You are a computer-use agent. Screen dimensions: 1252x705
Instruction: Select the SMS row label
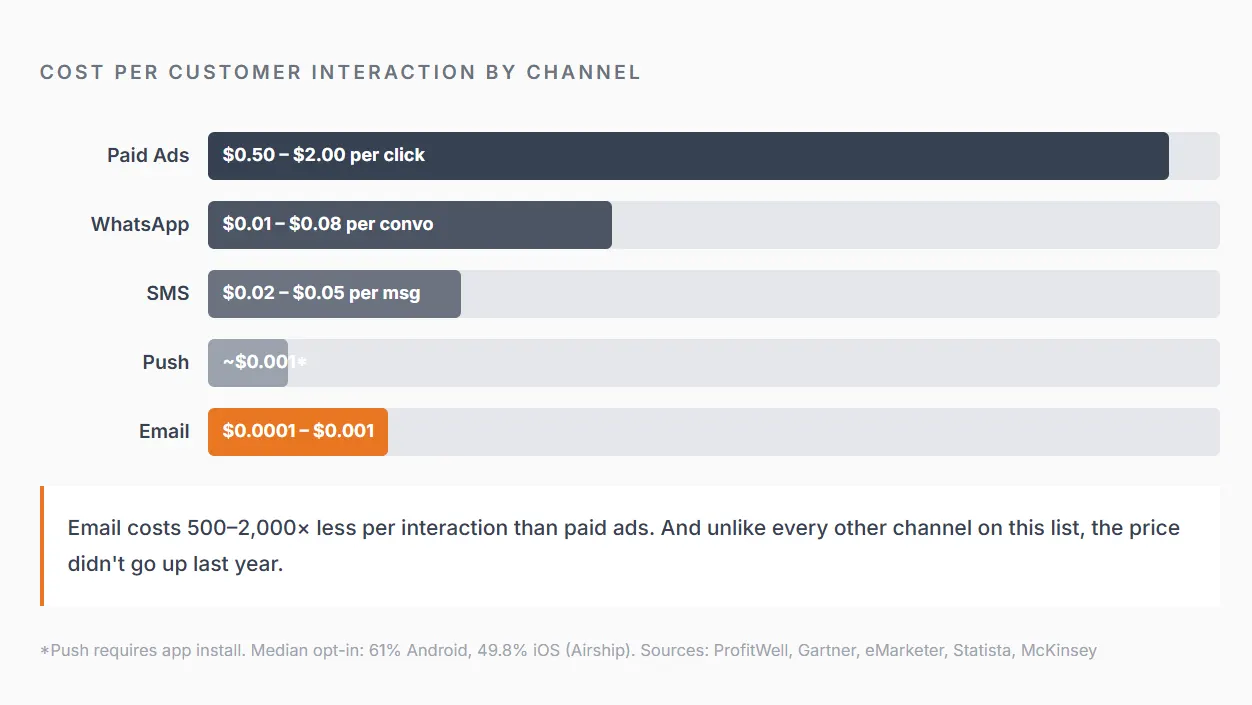pyautogui.click(x=168, y=294)
